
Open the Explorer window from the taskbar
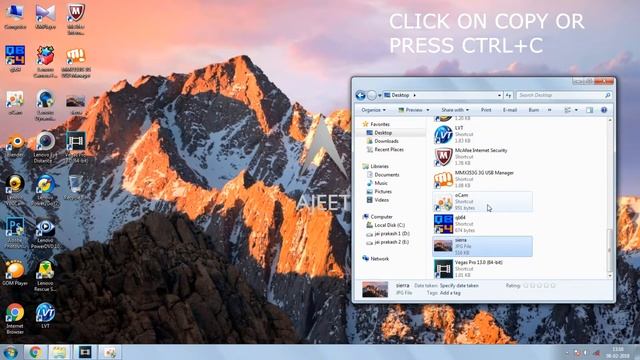pyautogui.click(x=60, y=352)
